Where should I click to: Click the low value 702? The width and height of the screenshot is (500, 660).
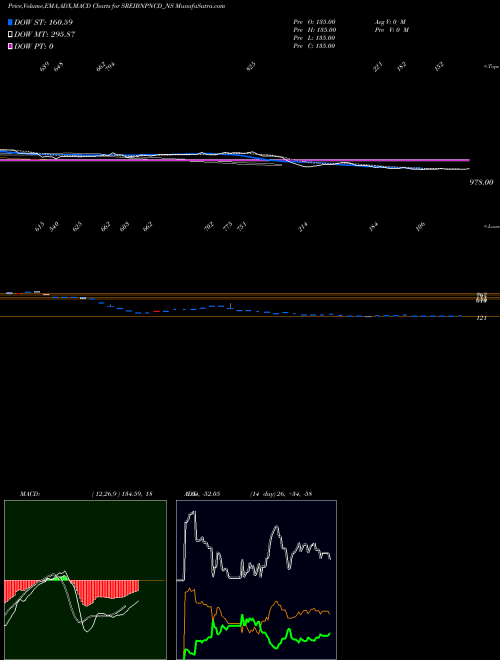click(209, 227)
